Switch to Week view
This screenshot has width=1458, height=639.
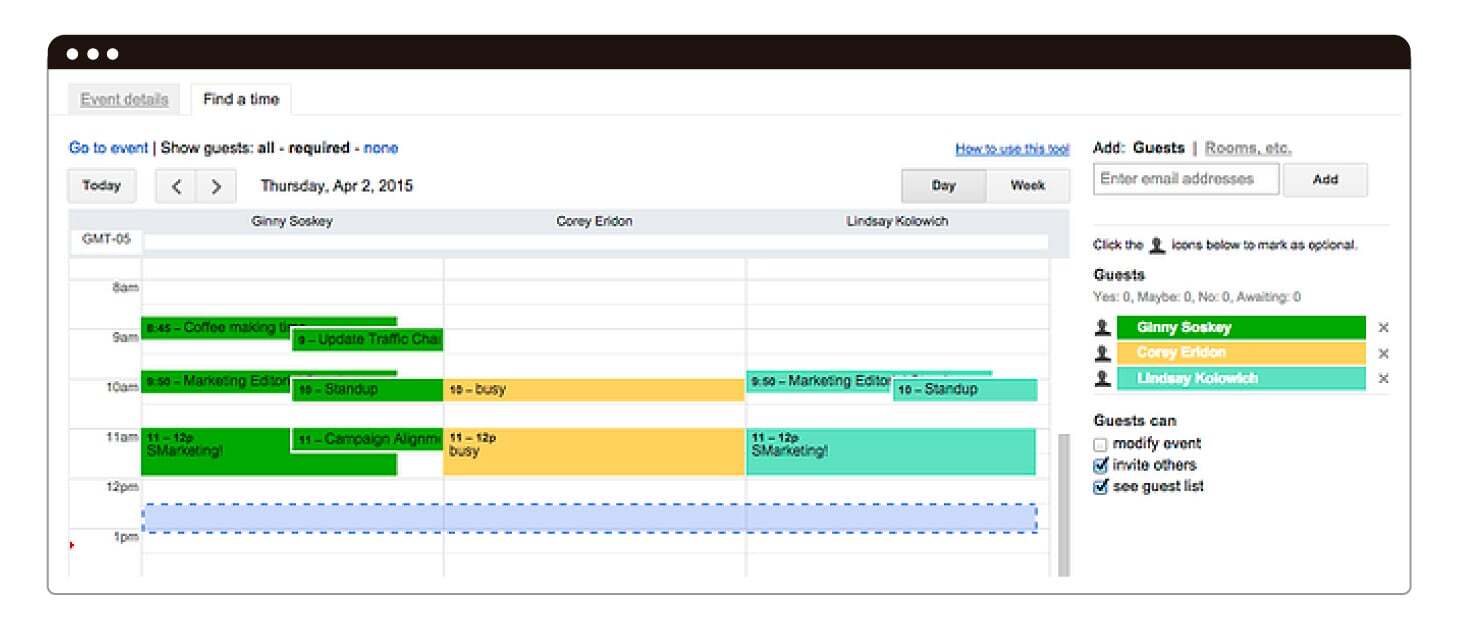pyautogui.click(x=1027, y=186)
